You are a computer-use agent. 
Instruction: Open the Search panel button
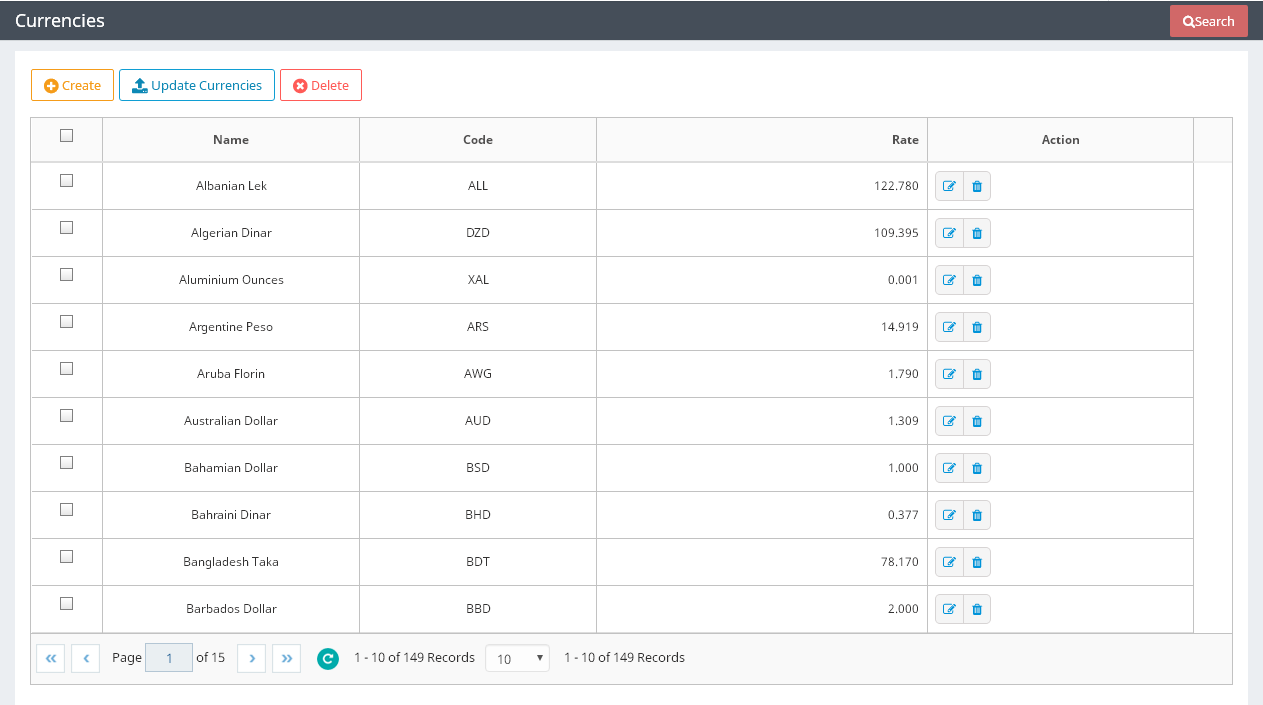click(x=1209, y=21)
